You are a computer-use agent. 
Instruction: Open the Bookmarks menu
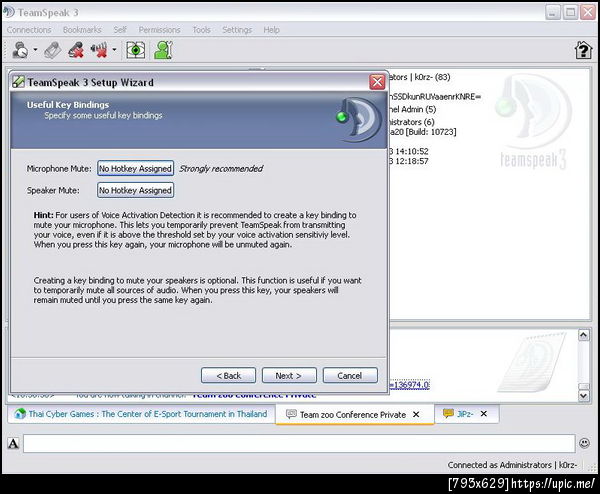click(x=82, y=30)
